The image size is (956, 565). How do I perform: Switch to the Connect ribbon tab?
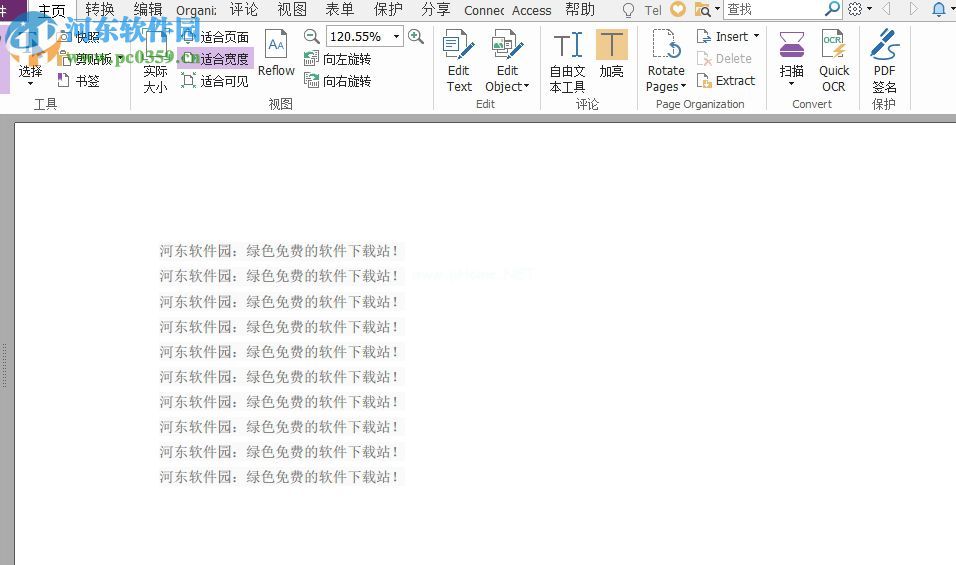tap(484, 10)
